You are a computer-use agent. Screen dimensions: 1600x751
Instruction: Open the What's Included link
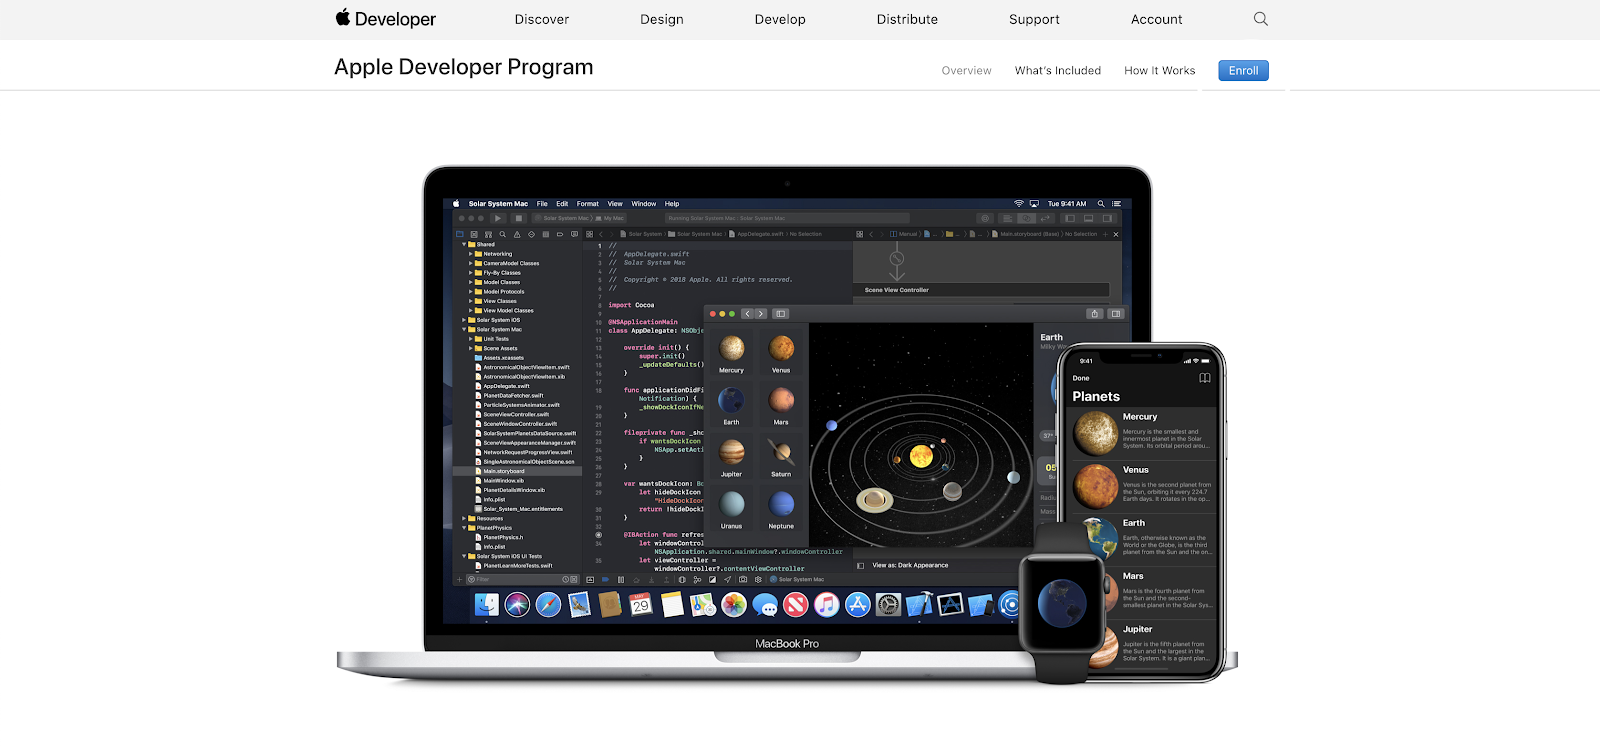click(1057, 70)
